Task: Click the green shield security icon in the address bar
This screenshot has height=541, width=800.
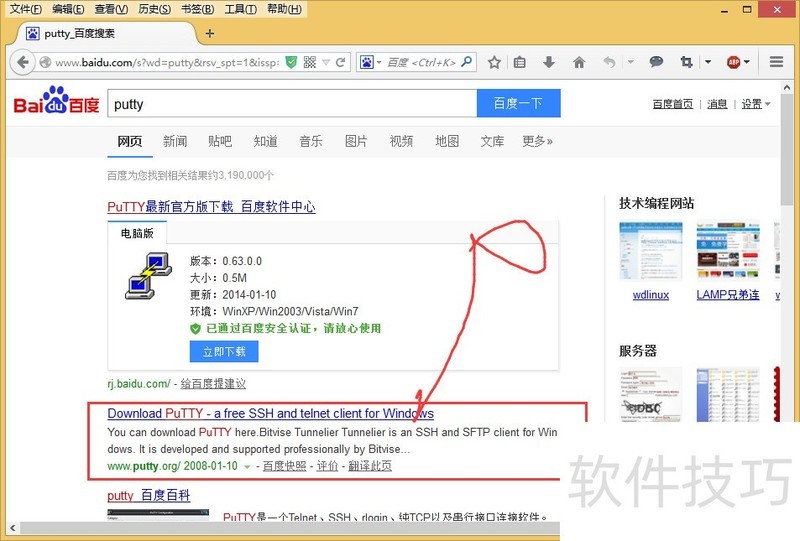Action: 291,62
